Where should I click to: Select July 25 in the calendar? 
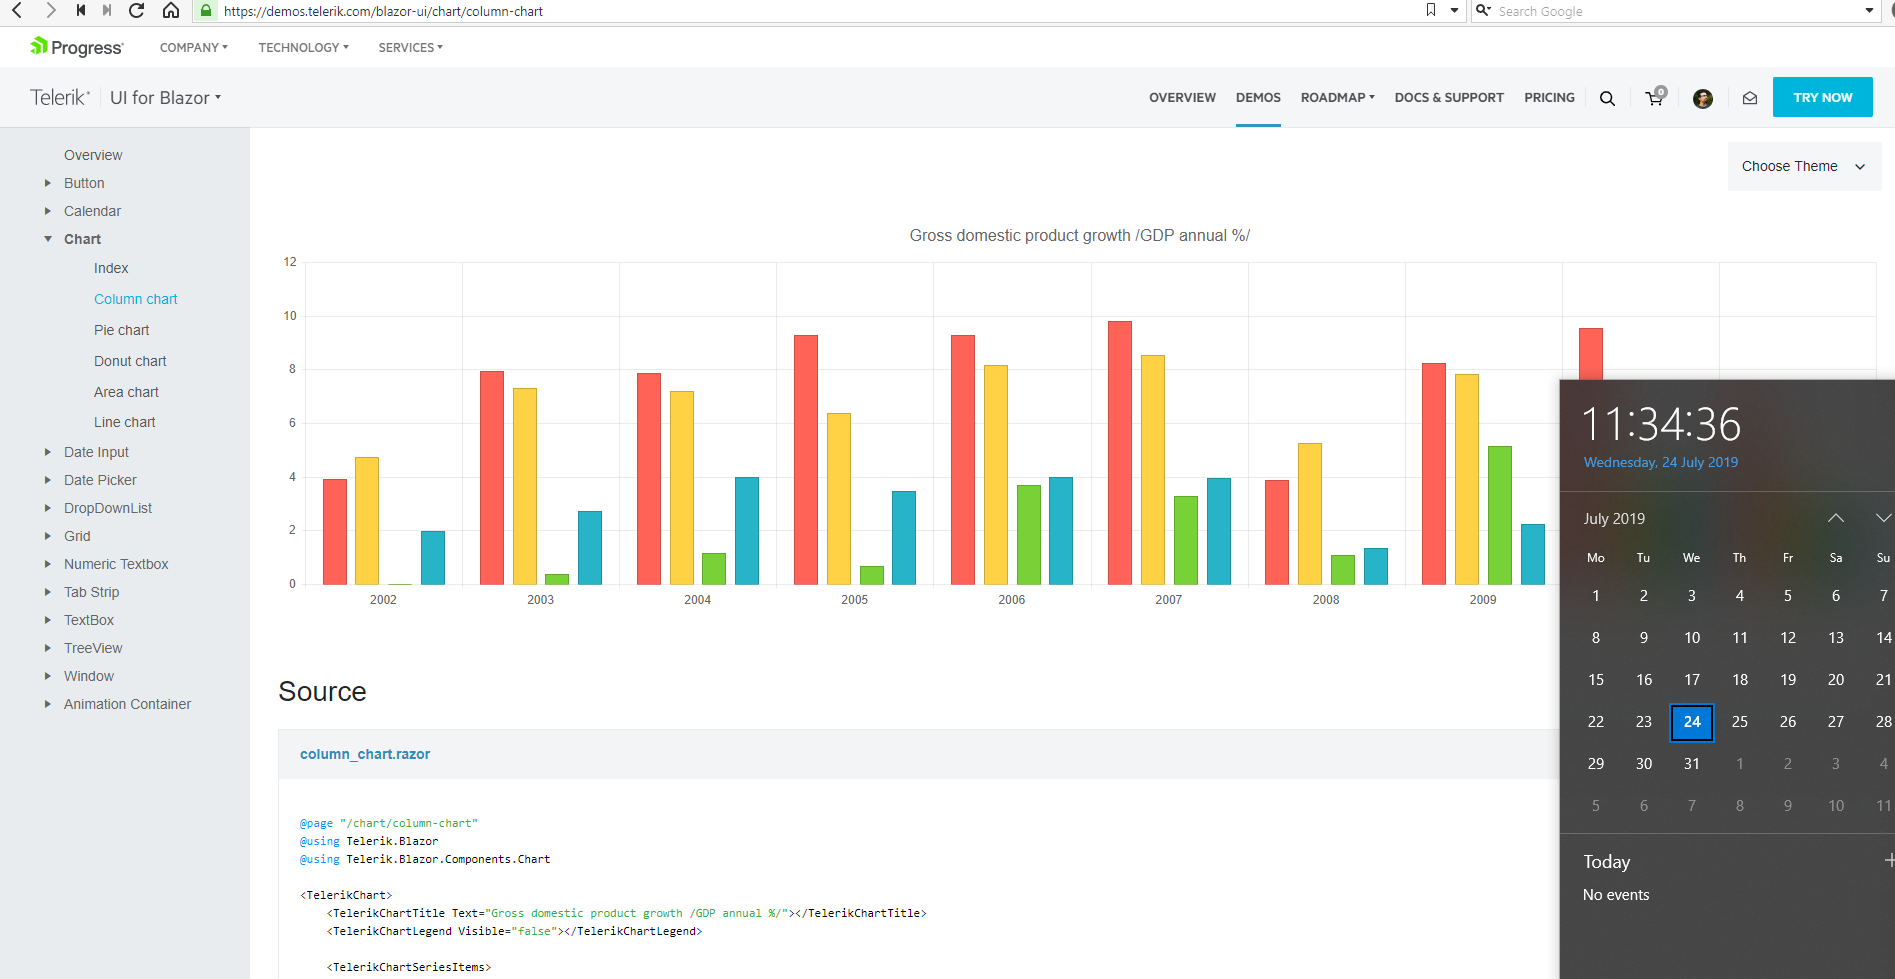(x=1740, y=722)
